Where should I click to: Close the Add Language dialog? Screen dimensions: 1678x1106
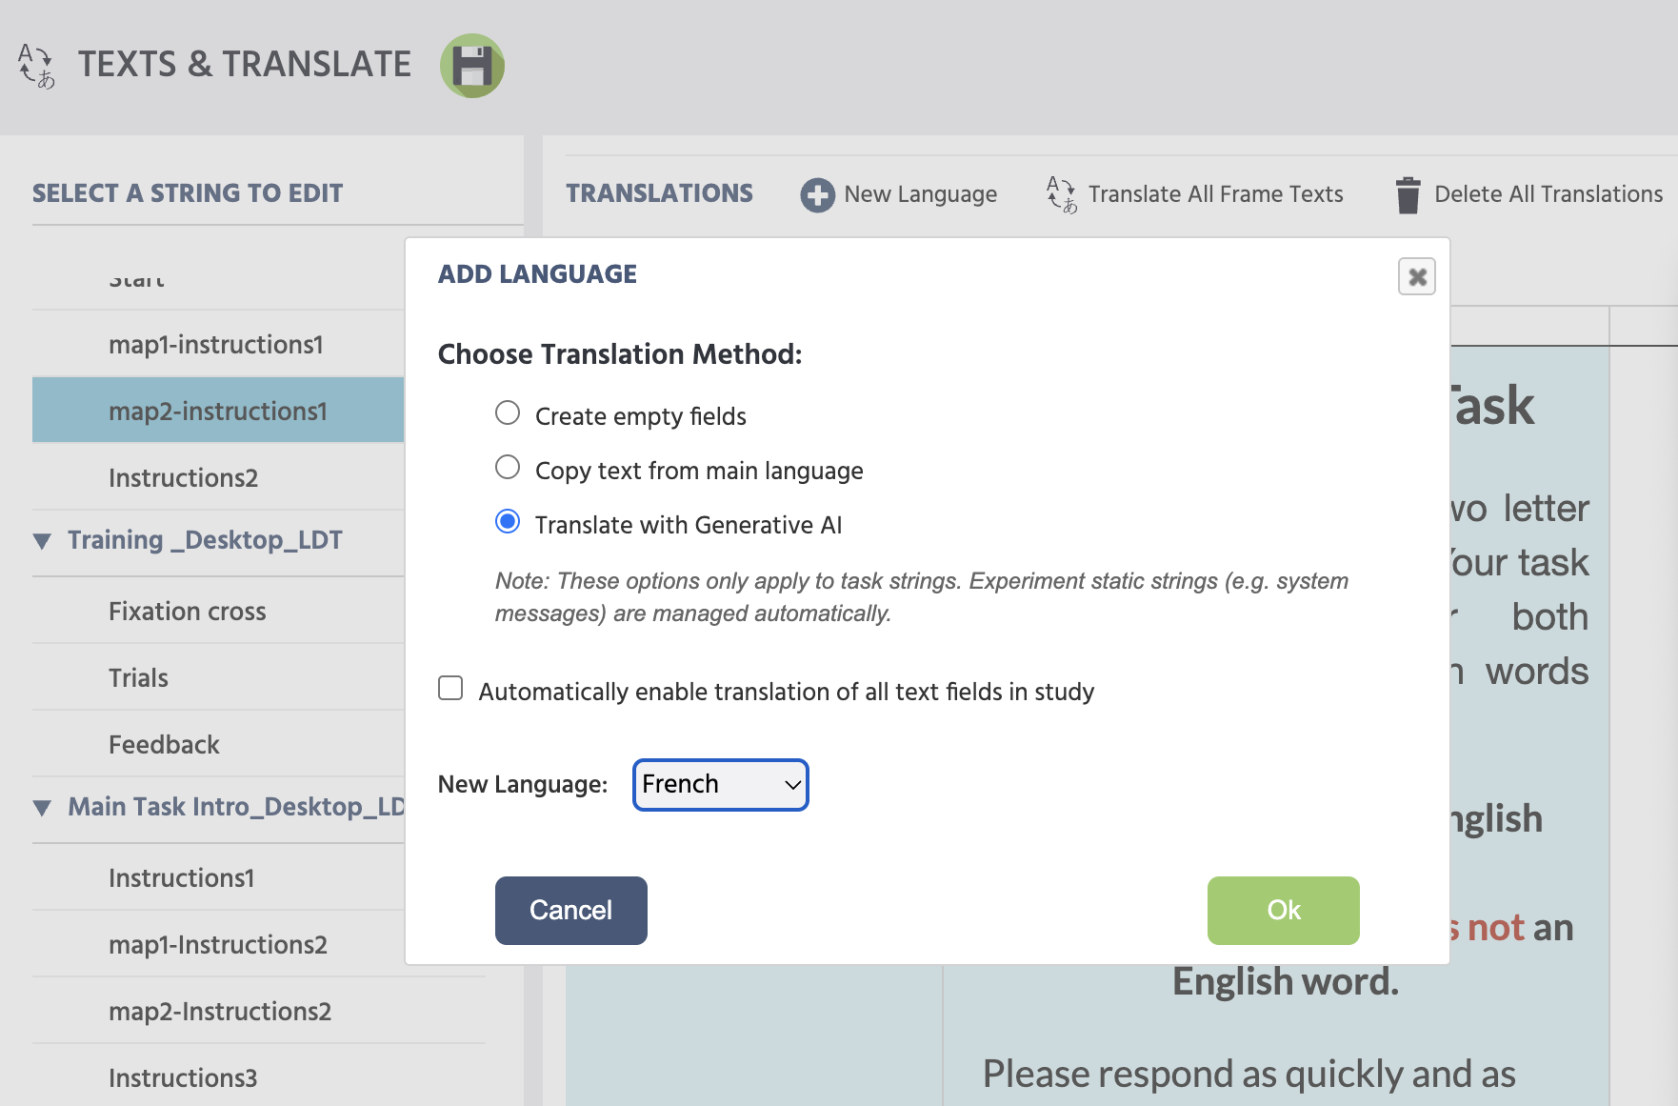pyautogui.click(x=1416, y=277)
